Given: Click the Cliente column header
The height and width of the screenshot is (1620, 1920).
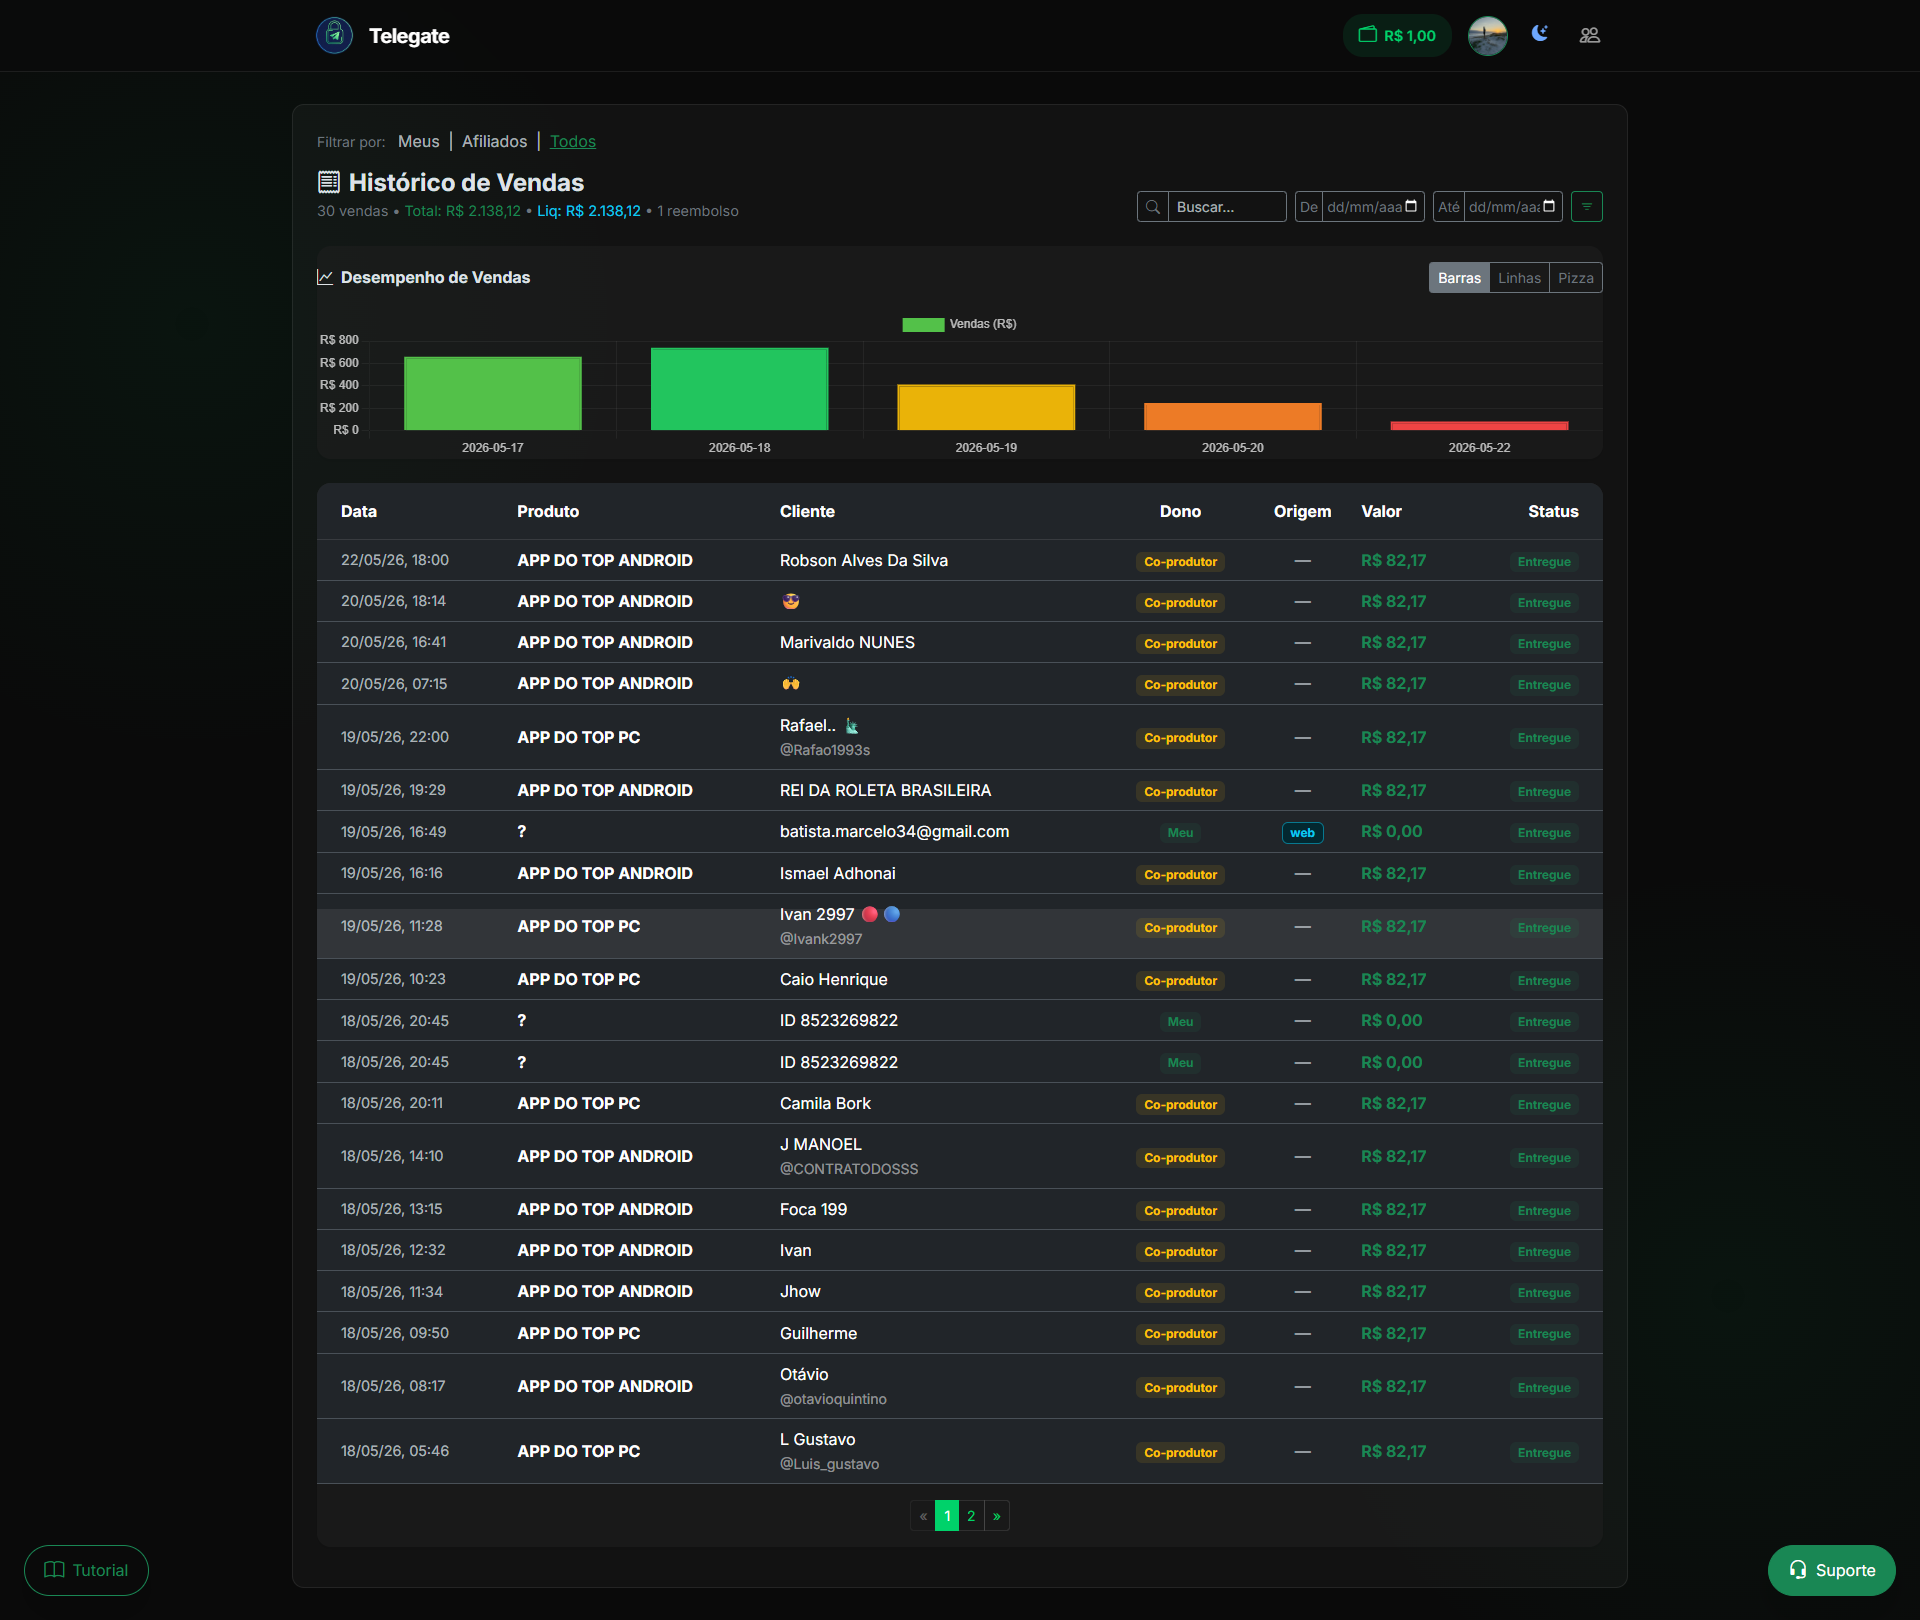Looking at the screenshot, I should [806, 511].
